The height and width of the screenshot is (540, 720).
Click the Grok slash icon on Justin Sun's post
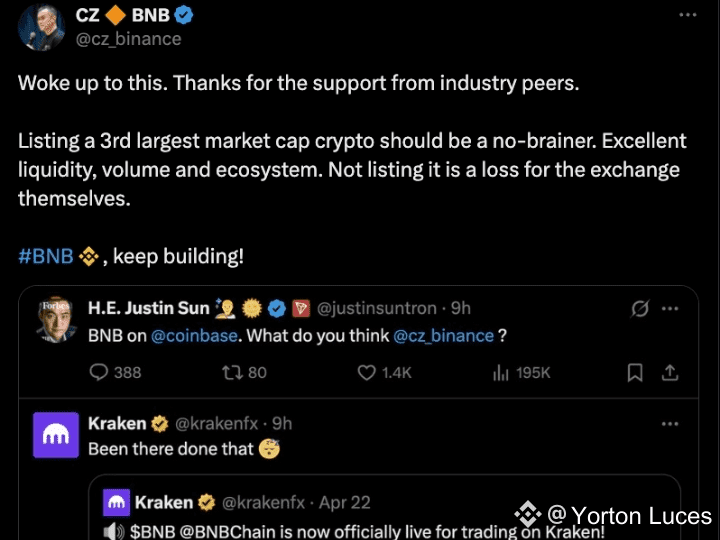(640, 308)
